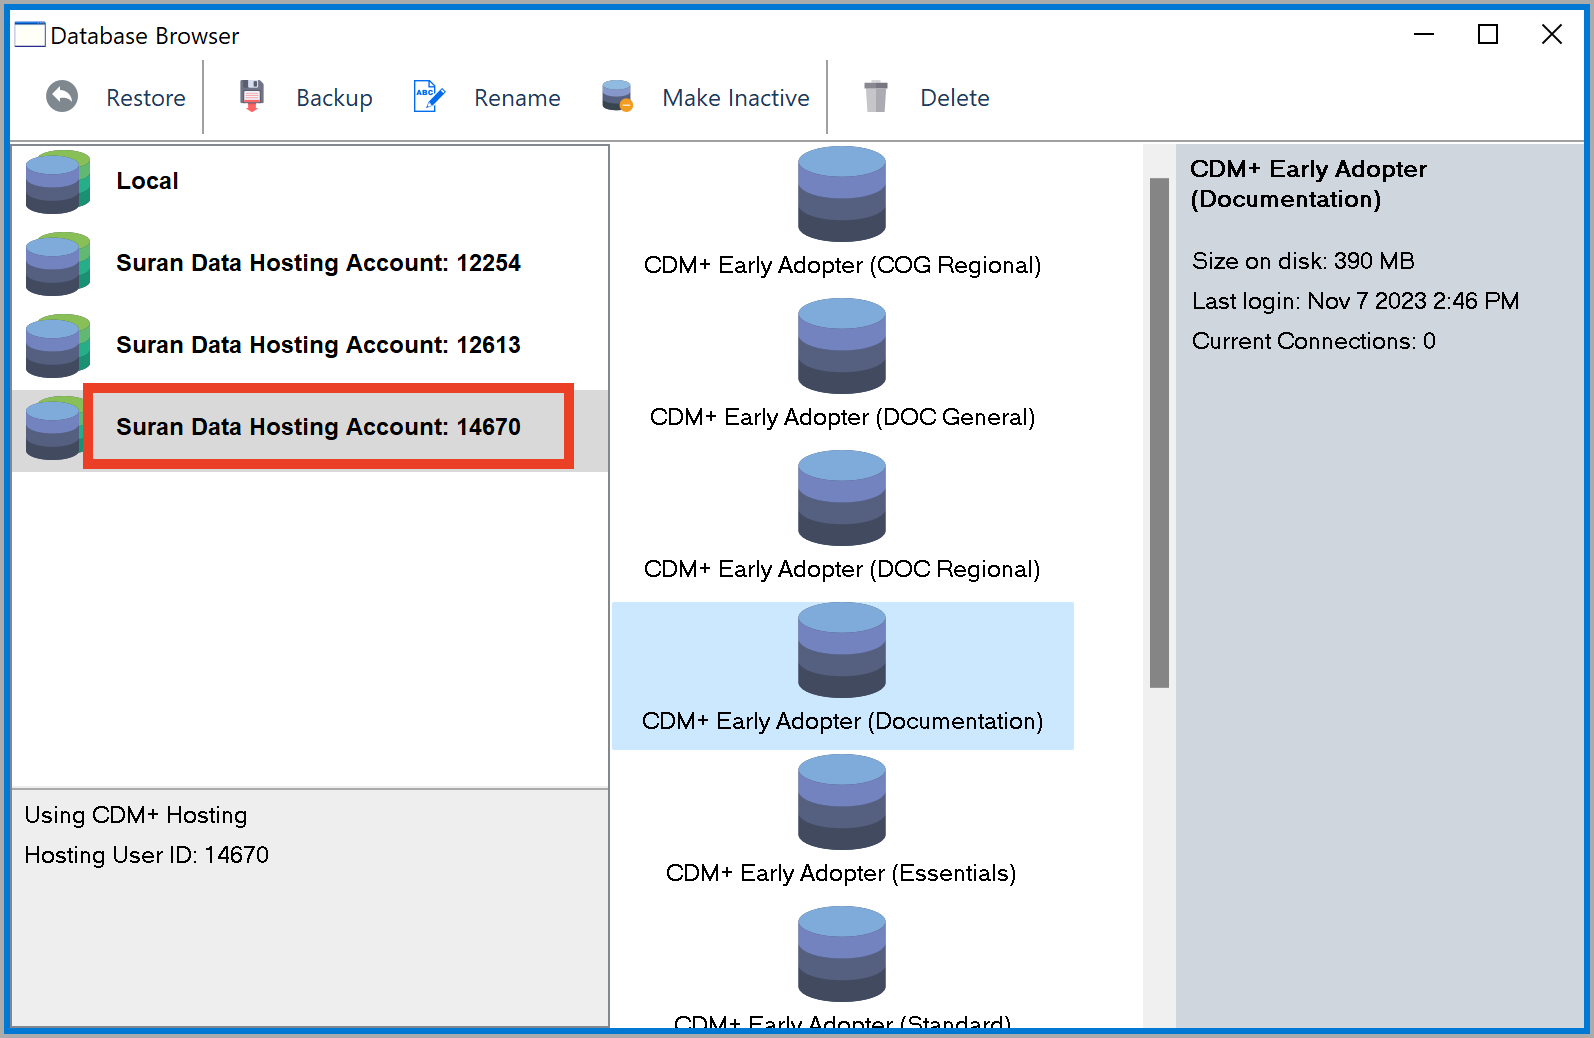
Task: Click the Make Inactive database icon
Action: click(x=617, y=96)
